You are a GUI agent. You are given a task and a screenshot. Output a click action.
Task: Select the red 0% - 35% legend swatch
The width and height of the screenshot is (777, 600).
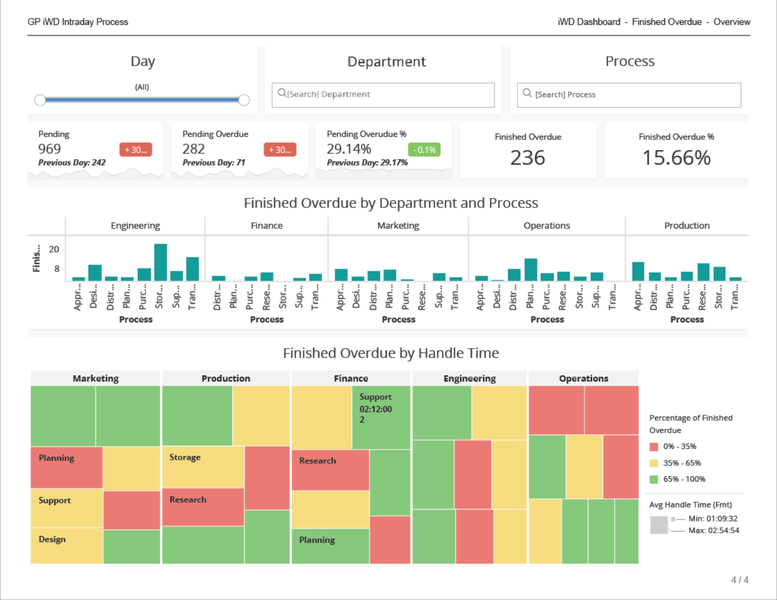pos(657,446)
